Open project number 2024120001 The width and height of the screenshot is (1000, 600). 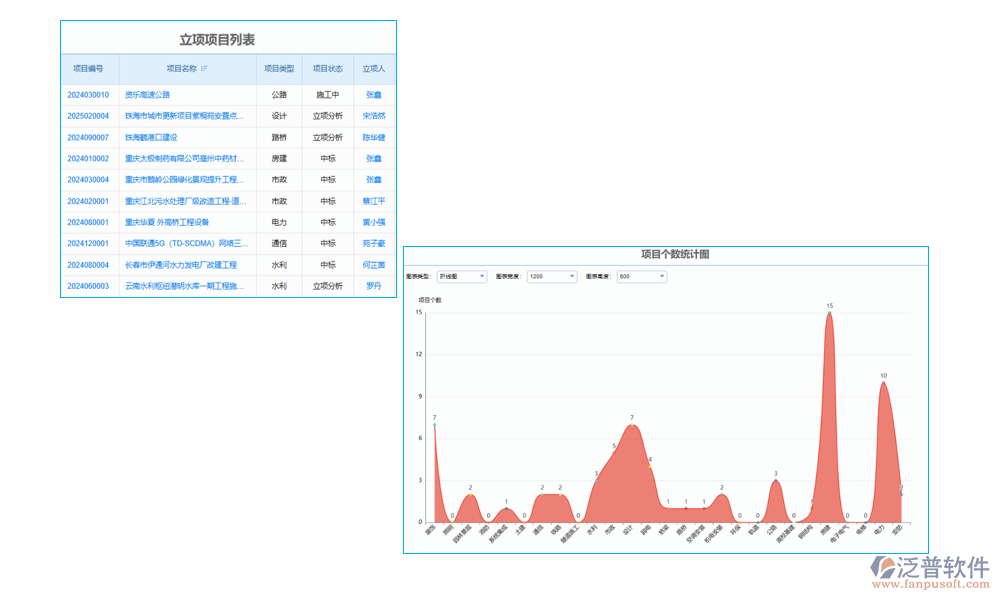tap(88, 244)
